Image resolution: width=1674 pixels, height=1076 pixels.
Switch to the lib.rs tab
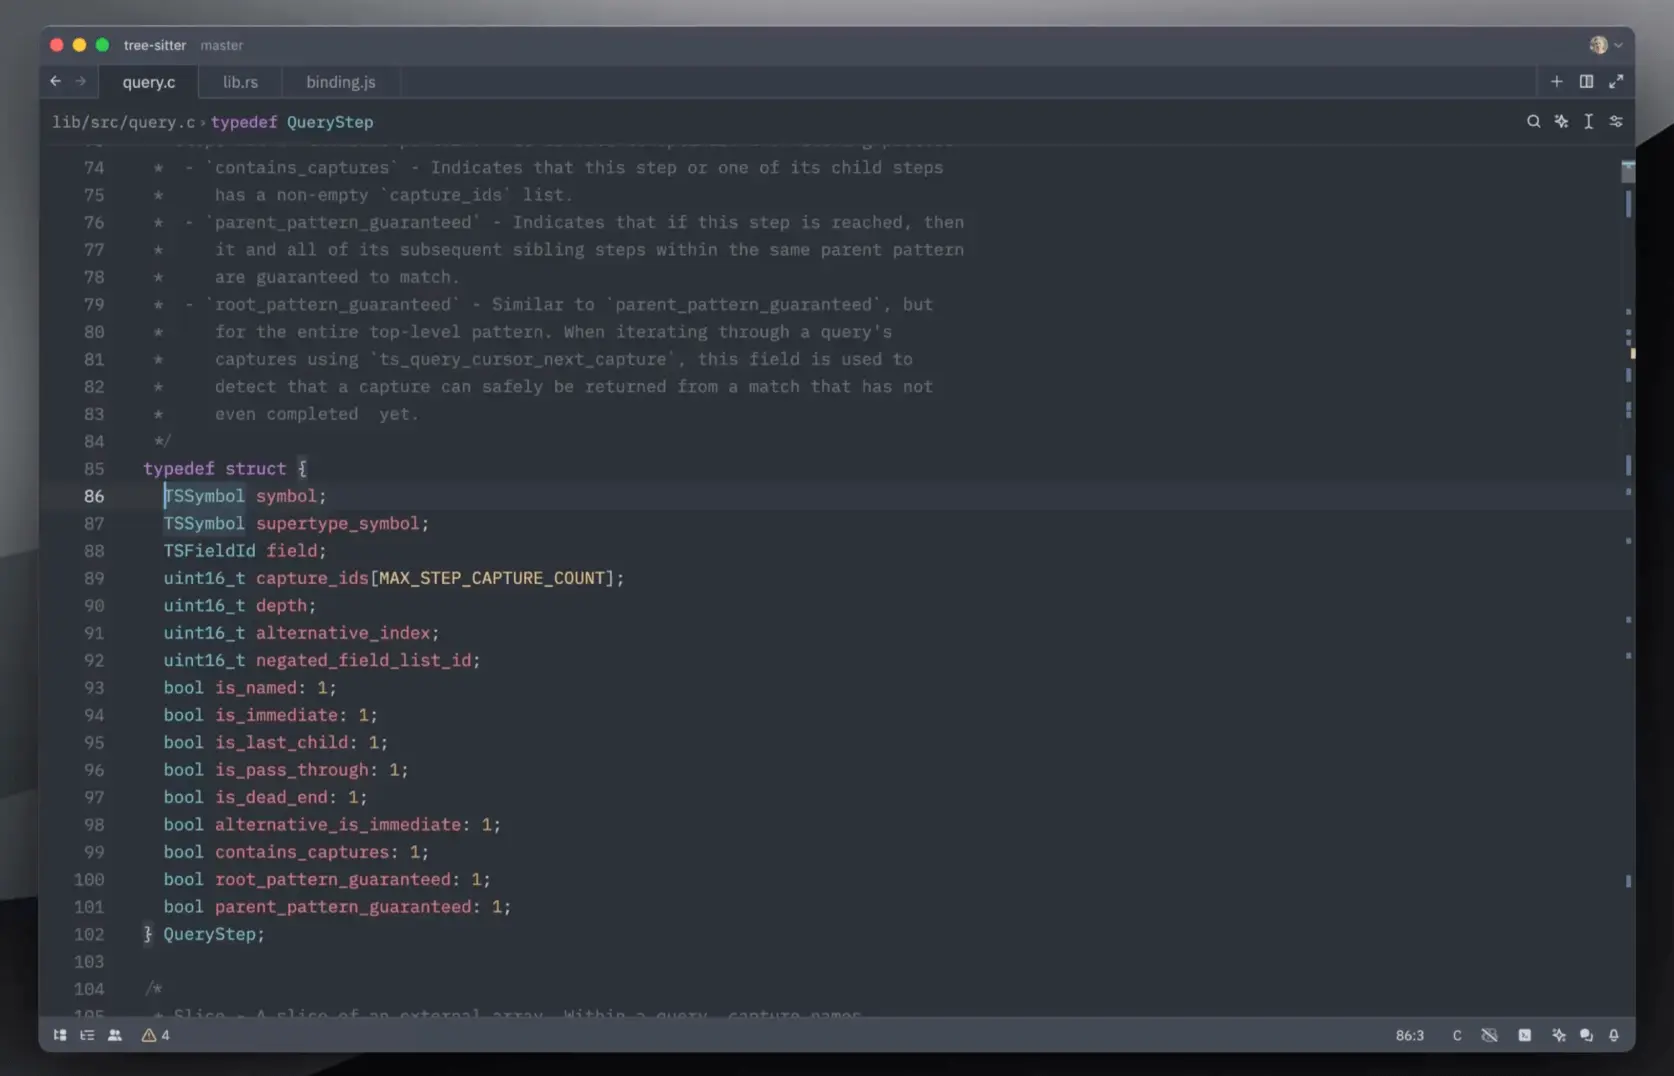click(x=240, y=82)
